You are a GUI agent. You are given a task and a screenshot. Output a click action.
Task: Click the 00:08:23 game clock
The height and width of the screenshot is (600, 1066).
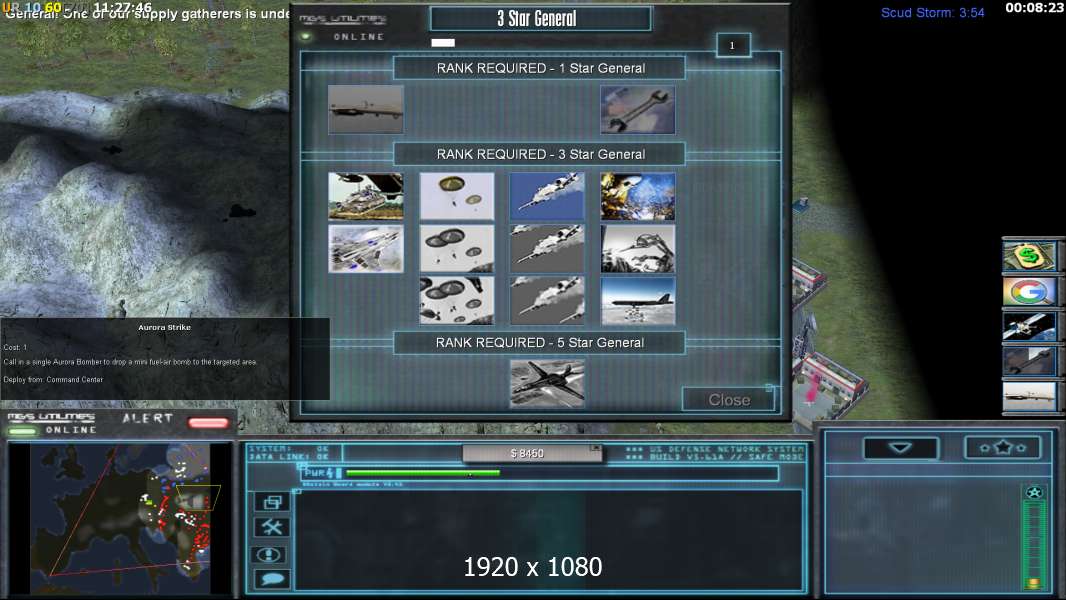click(x=1033, y=7)
